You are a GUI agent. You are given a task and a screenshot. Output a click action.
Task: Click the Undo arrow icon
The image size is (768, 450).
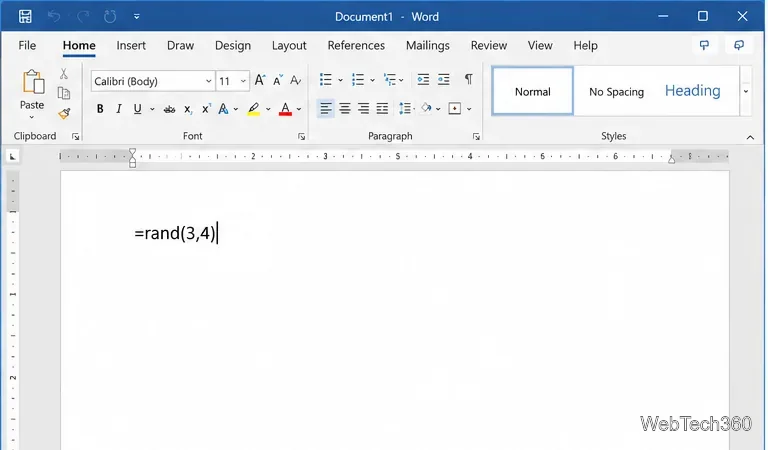tap(54, 17)
